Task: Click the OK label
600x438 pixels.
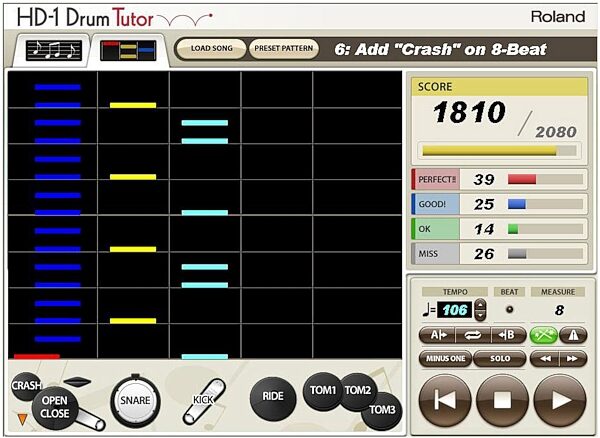Action: (424, 229)
